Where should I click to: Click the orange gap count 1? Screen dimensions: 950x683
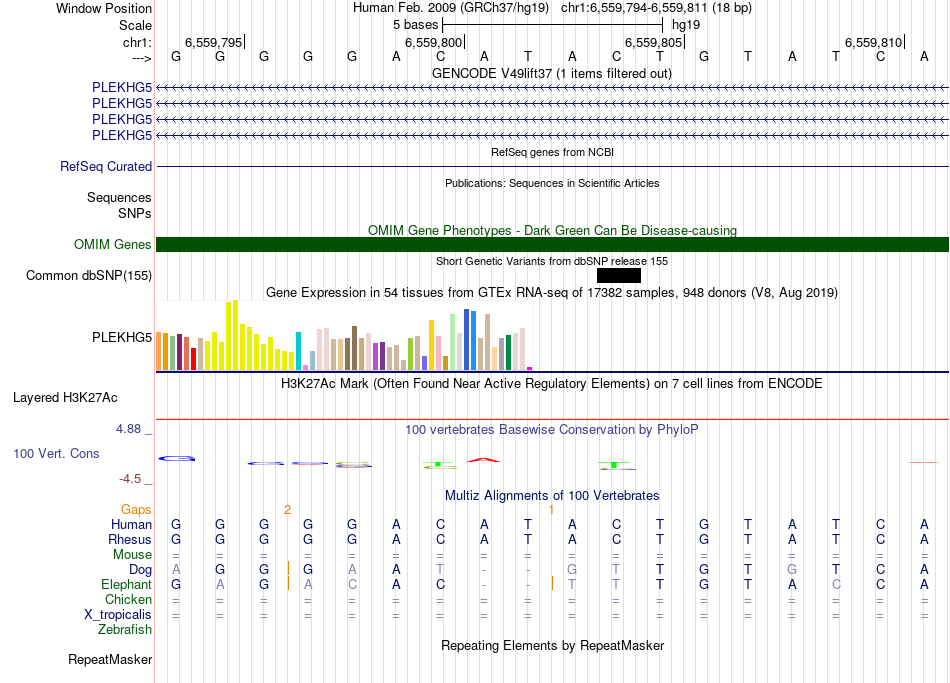(x=551, y=510)
